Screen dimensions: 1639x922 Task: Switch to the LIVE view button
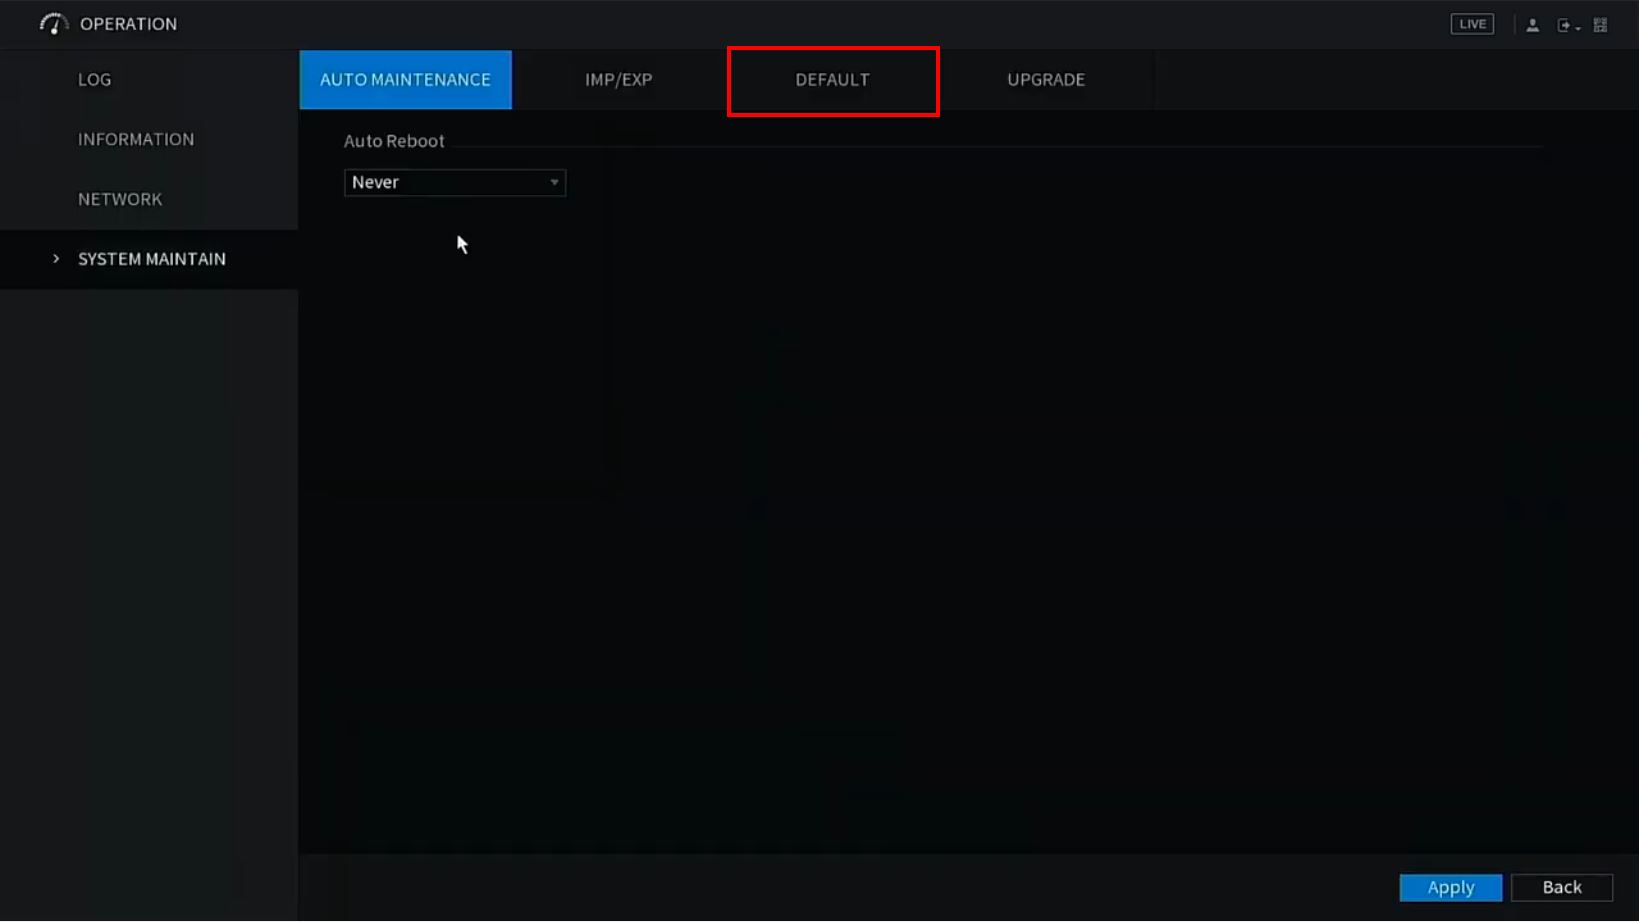click(x=1472, y=24)
